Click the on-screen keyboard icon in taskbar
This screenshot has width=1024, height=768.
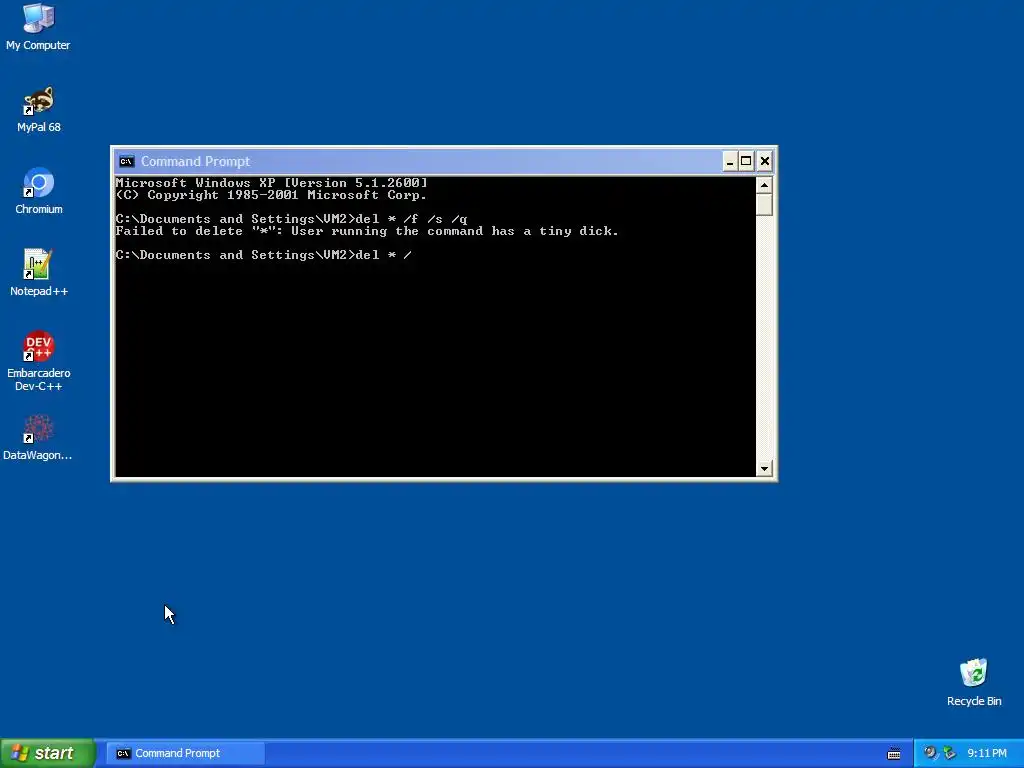click(893, 754)
